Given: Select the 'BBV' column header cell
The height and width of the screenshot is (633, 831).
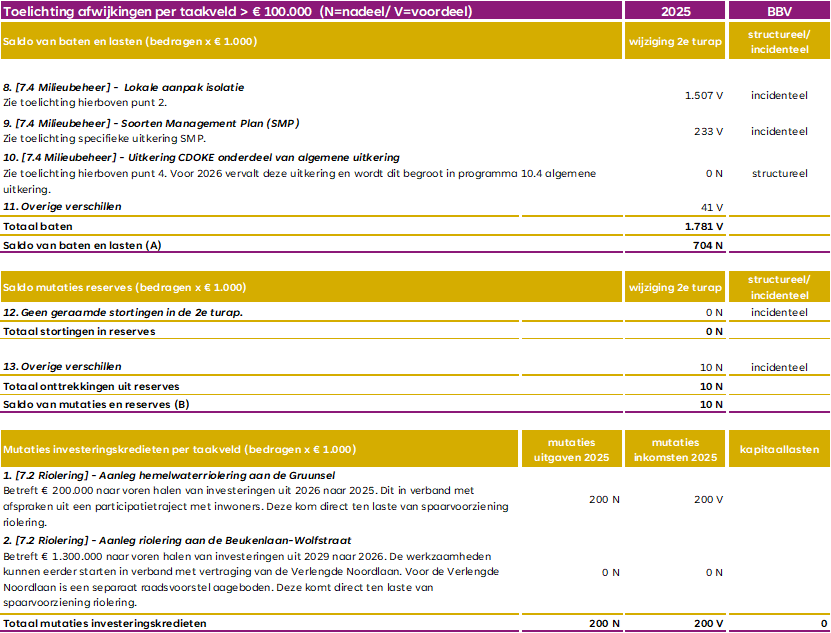Looking at the screenshot, I should (x=779, y=11).
